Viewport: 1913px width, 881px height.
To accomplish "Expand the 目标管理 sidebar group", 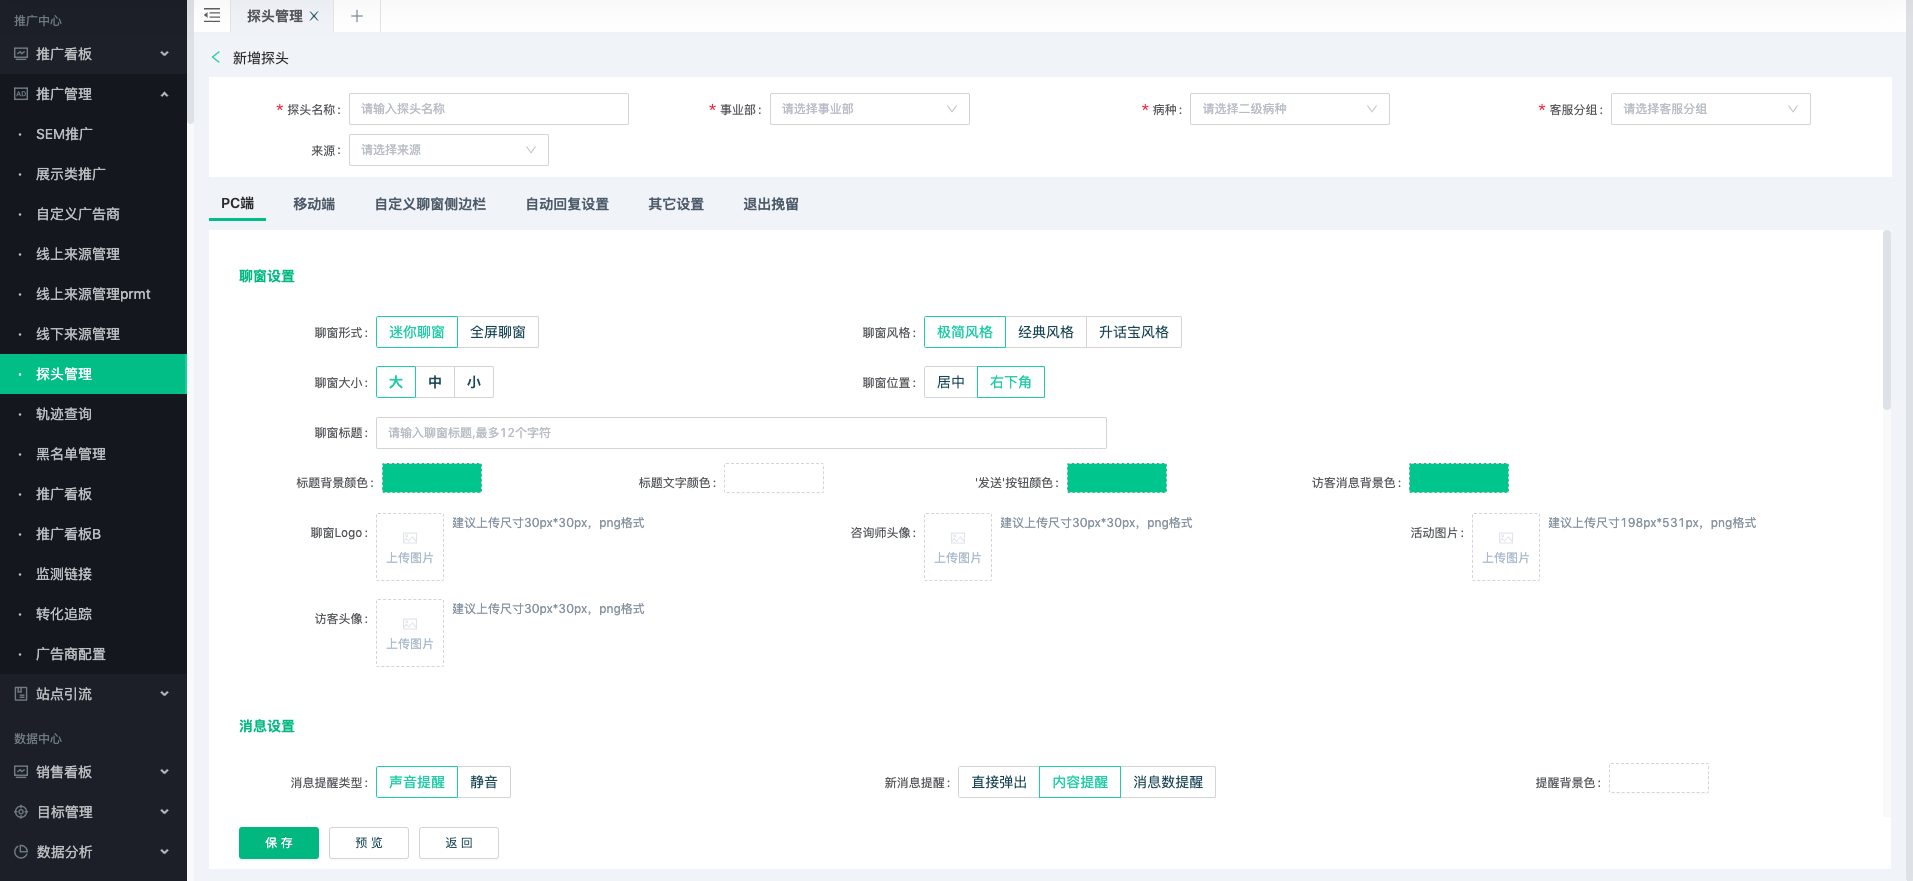I will pyautogui.click(x=164, y=812).
